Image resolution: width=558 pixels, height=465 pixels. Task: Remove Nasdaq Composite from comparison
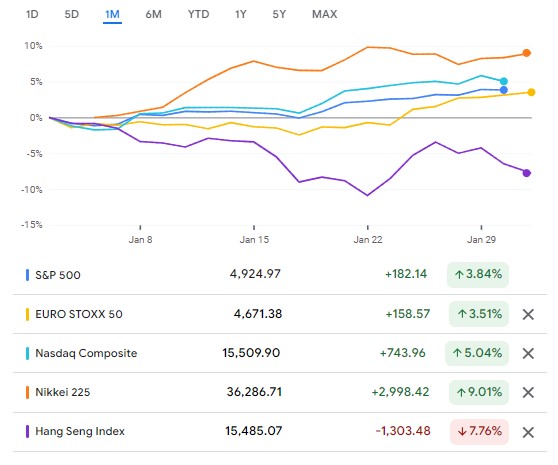pyautogui.click(x=528, y=353)
